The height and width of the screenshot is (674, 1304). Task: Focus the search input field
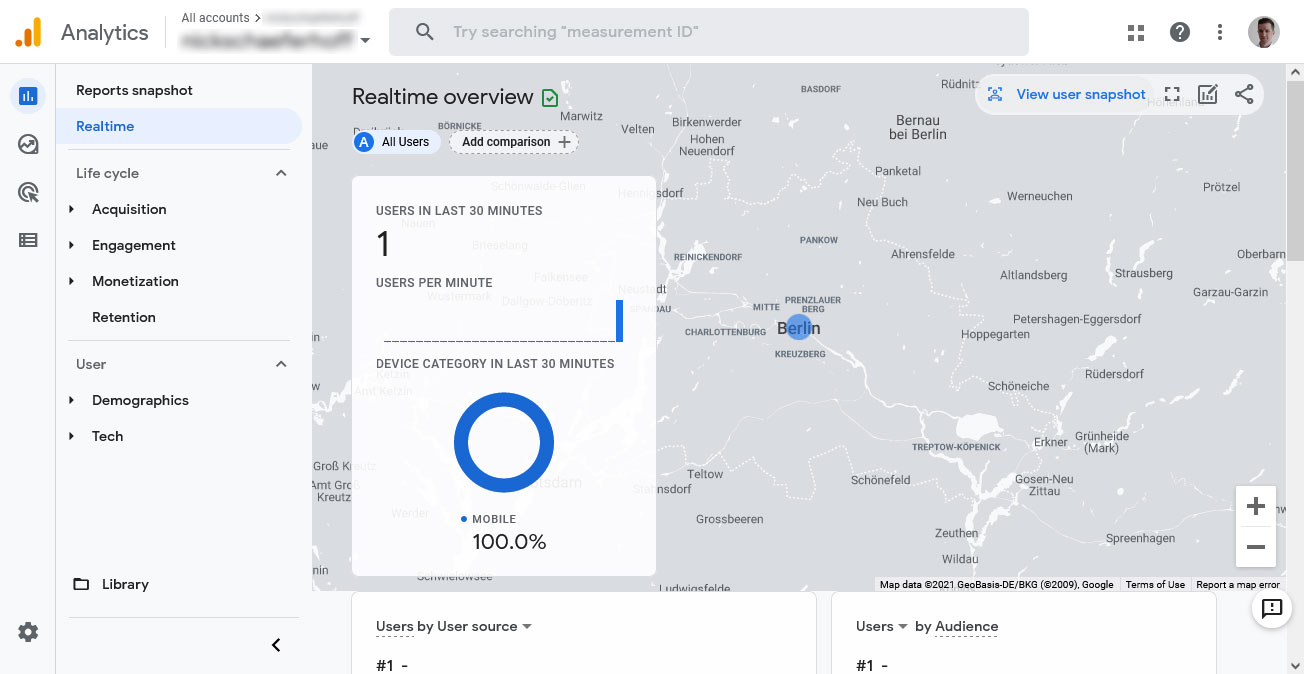708,32
